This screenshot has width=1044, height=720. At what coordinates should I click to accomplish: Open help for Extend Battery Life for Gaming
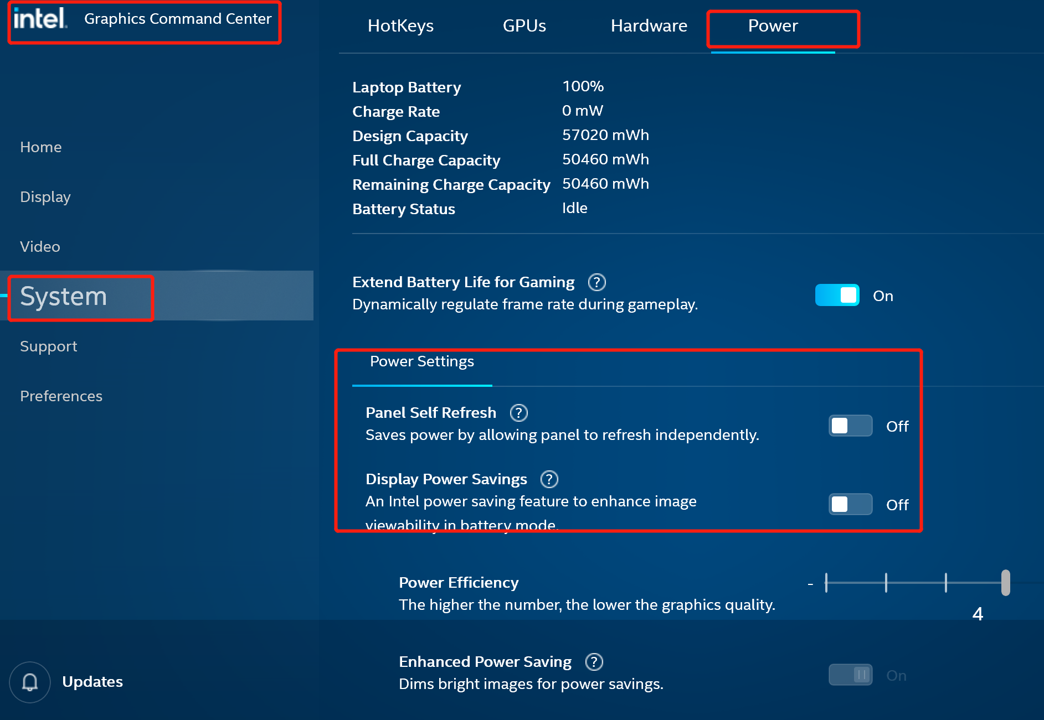coord(597,282)
